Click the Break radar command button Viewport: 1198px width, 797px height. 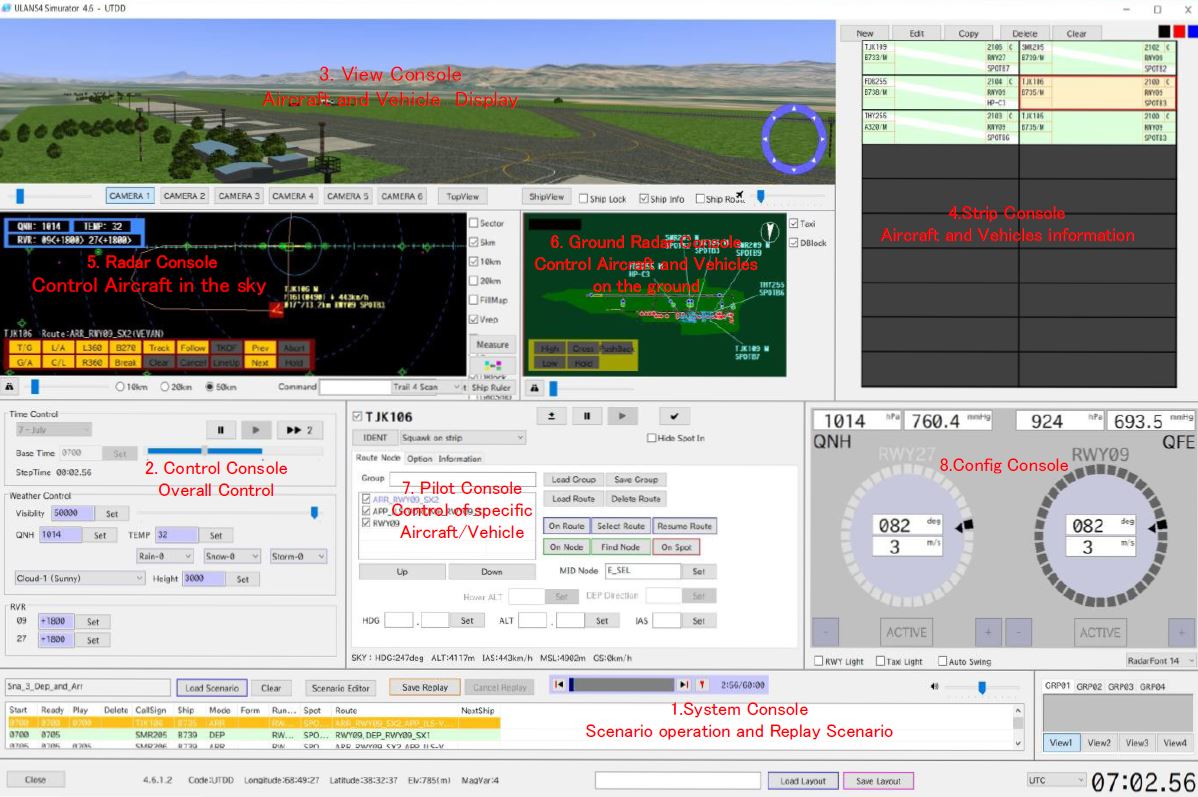(x=125, y=362)
